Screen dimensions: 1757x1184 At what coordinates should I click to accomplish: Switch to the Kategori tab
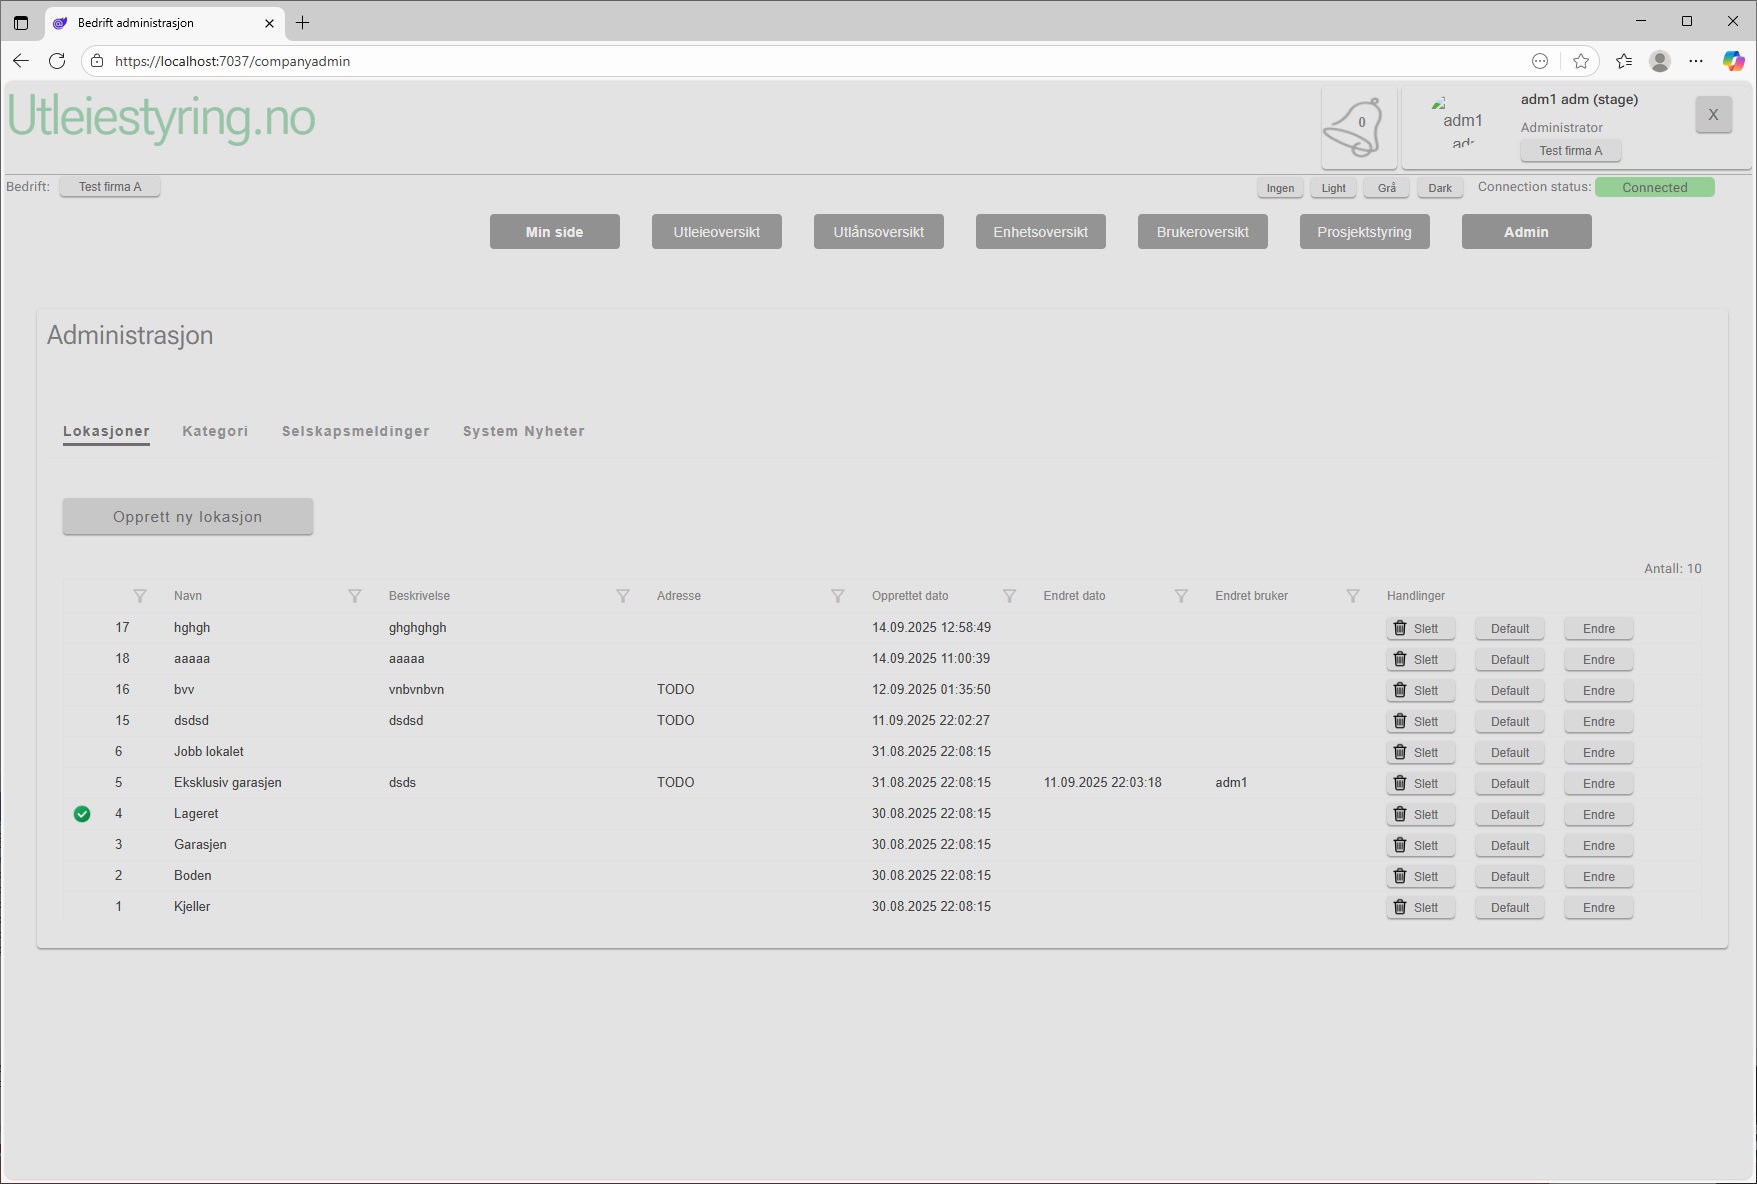coord(215,431)
